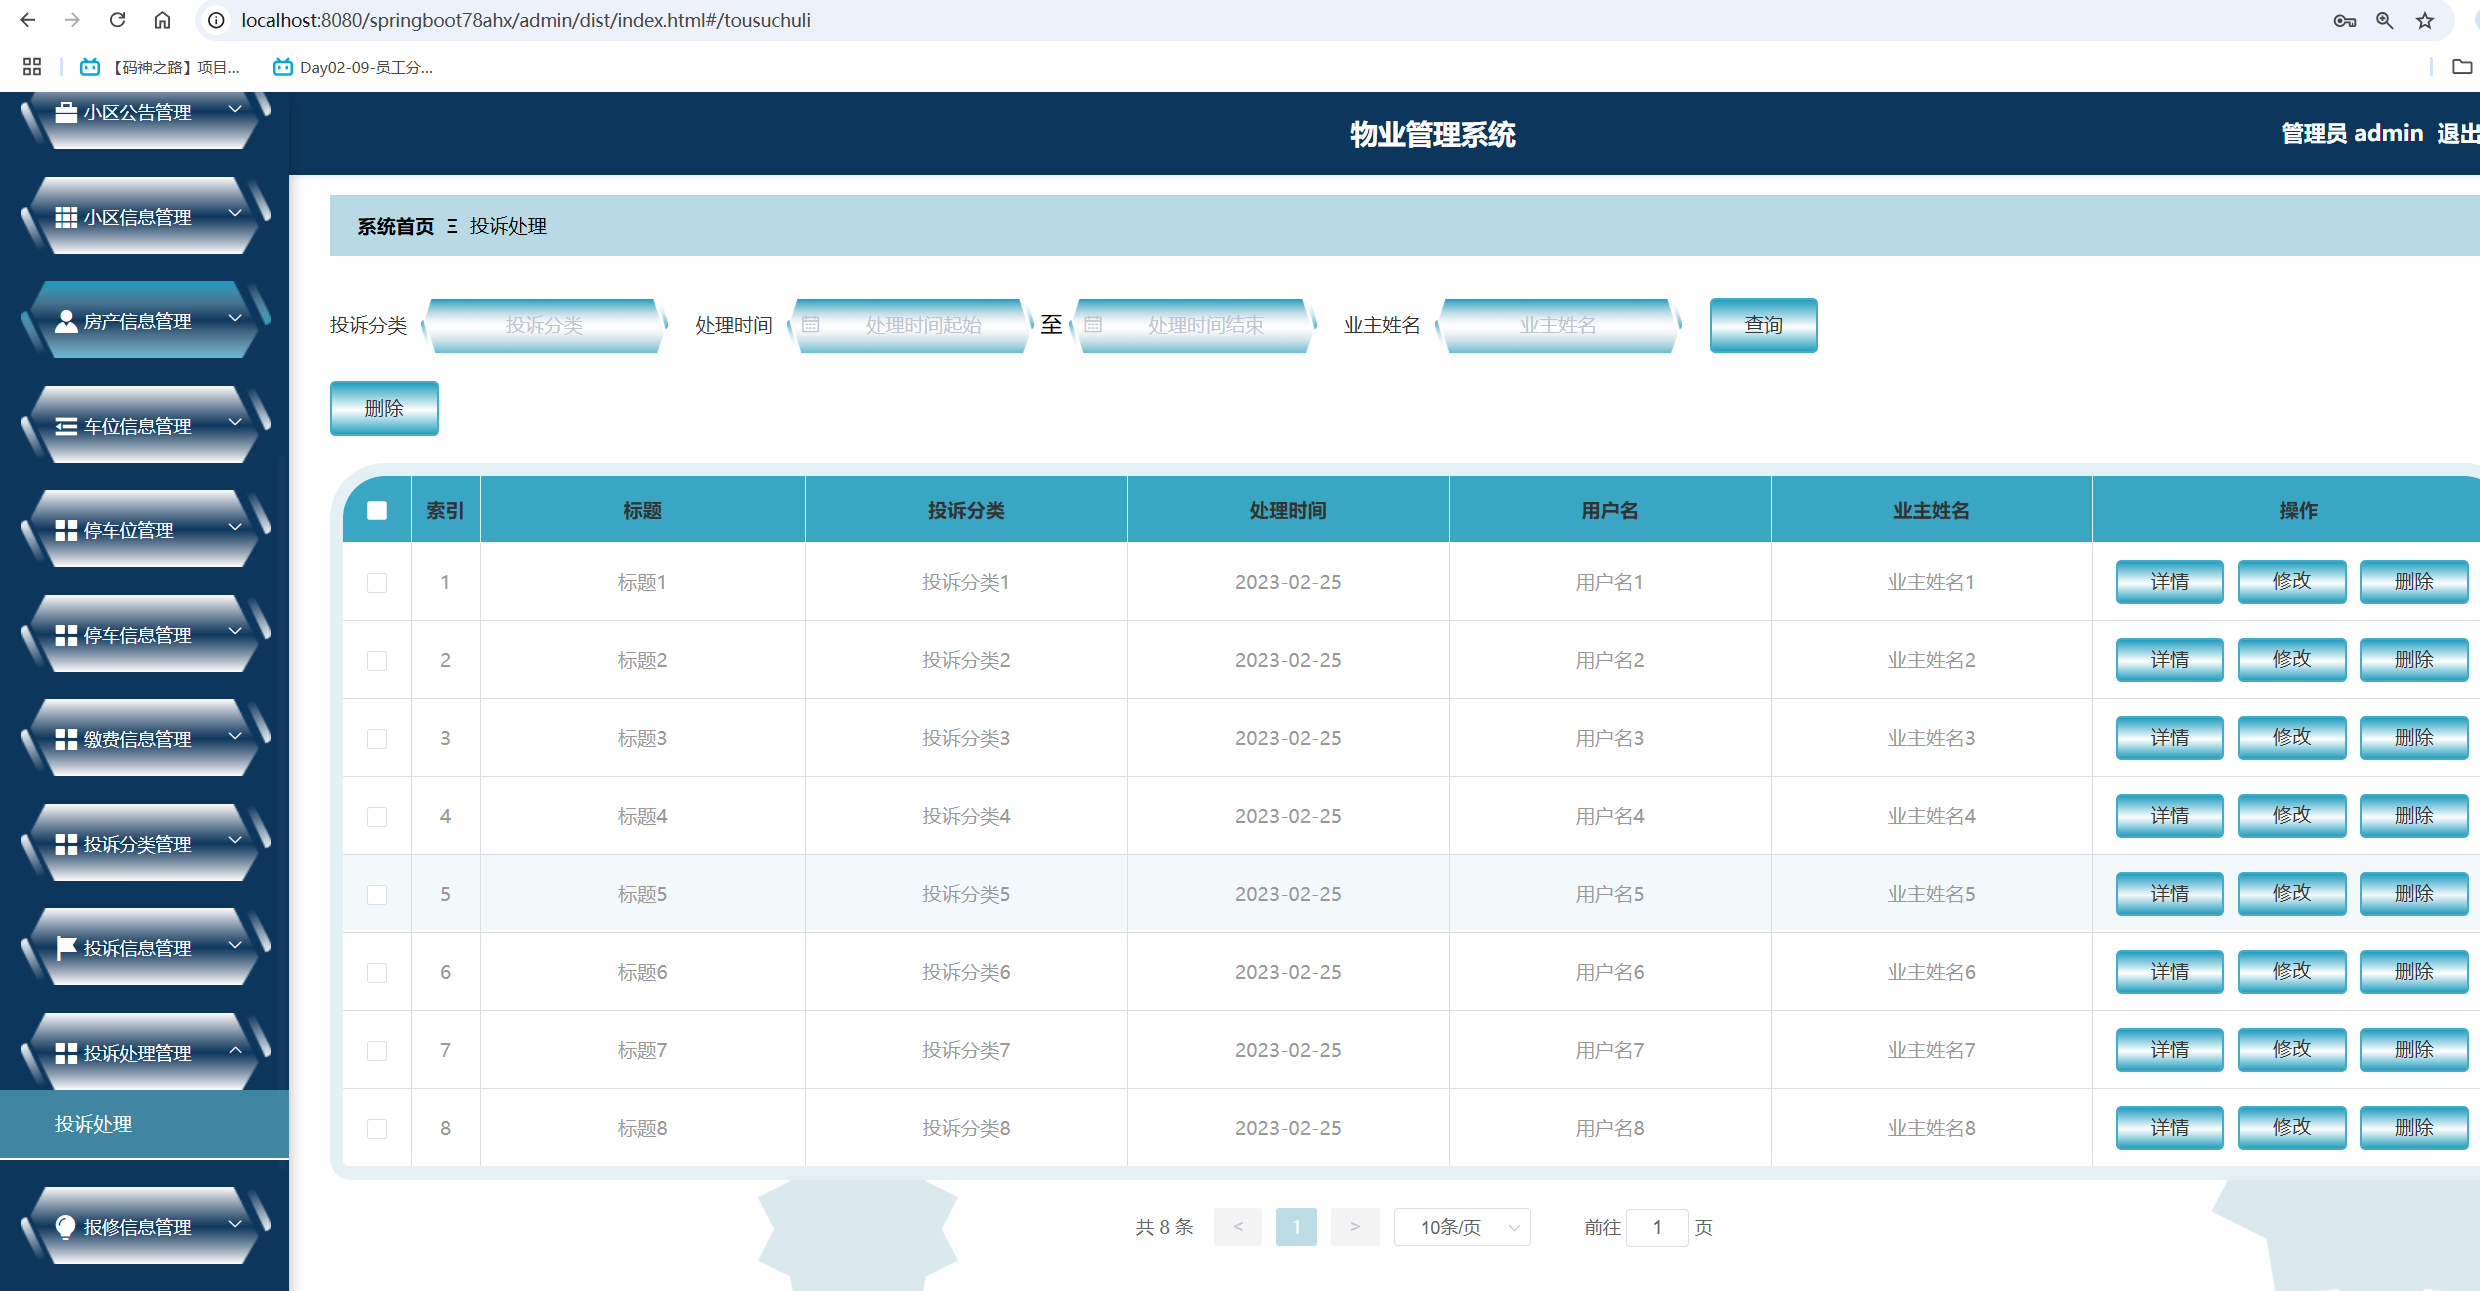Expand 缴费信息管理 menu chevron

(x=236, y=735)
